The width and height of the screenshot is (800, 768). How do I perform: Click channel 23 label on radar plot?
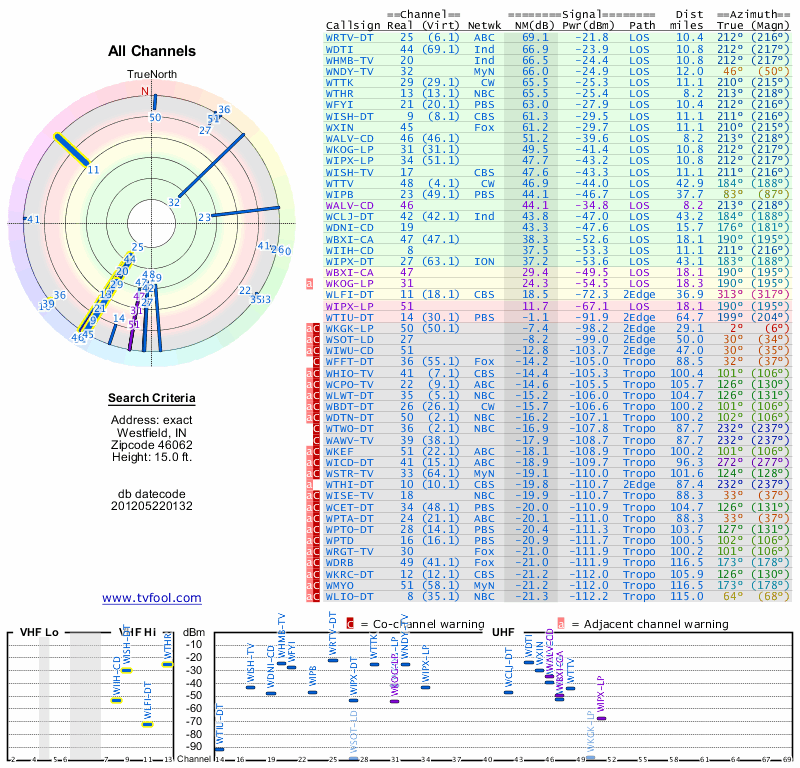click(204, 217)
